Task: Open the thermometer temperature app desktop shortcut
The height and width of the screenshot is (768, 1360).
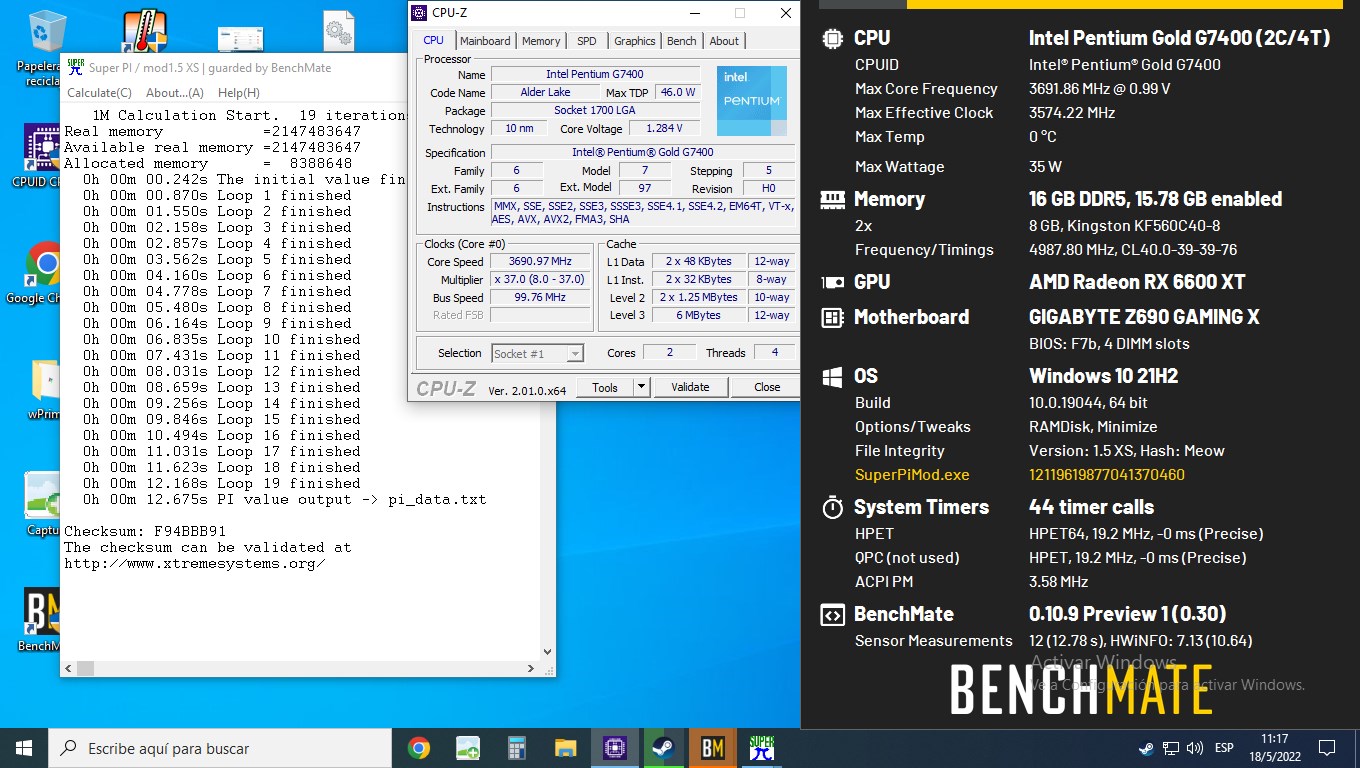Action: (143, 32)
